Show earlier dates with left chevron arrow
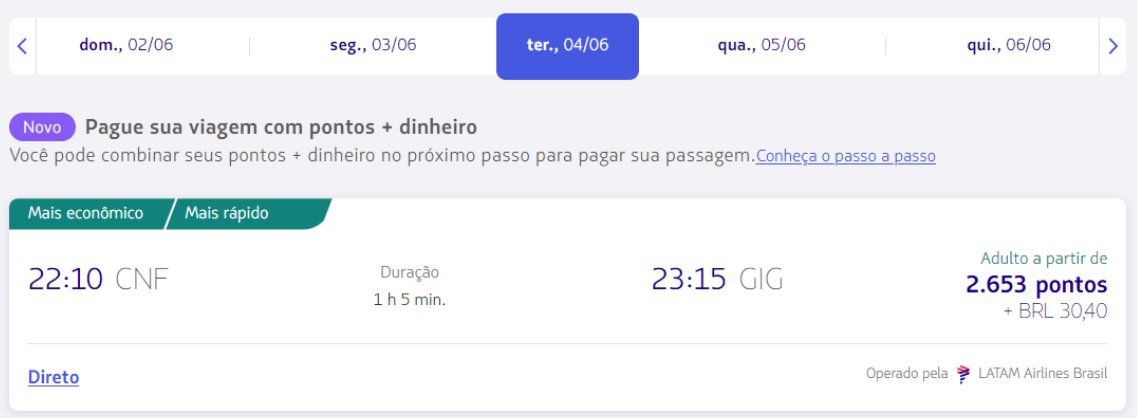Screen dimensions: 1138x418 point(22,46)
